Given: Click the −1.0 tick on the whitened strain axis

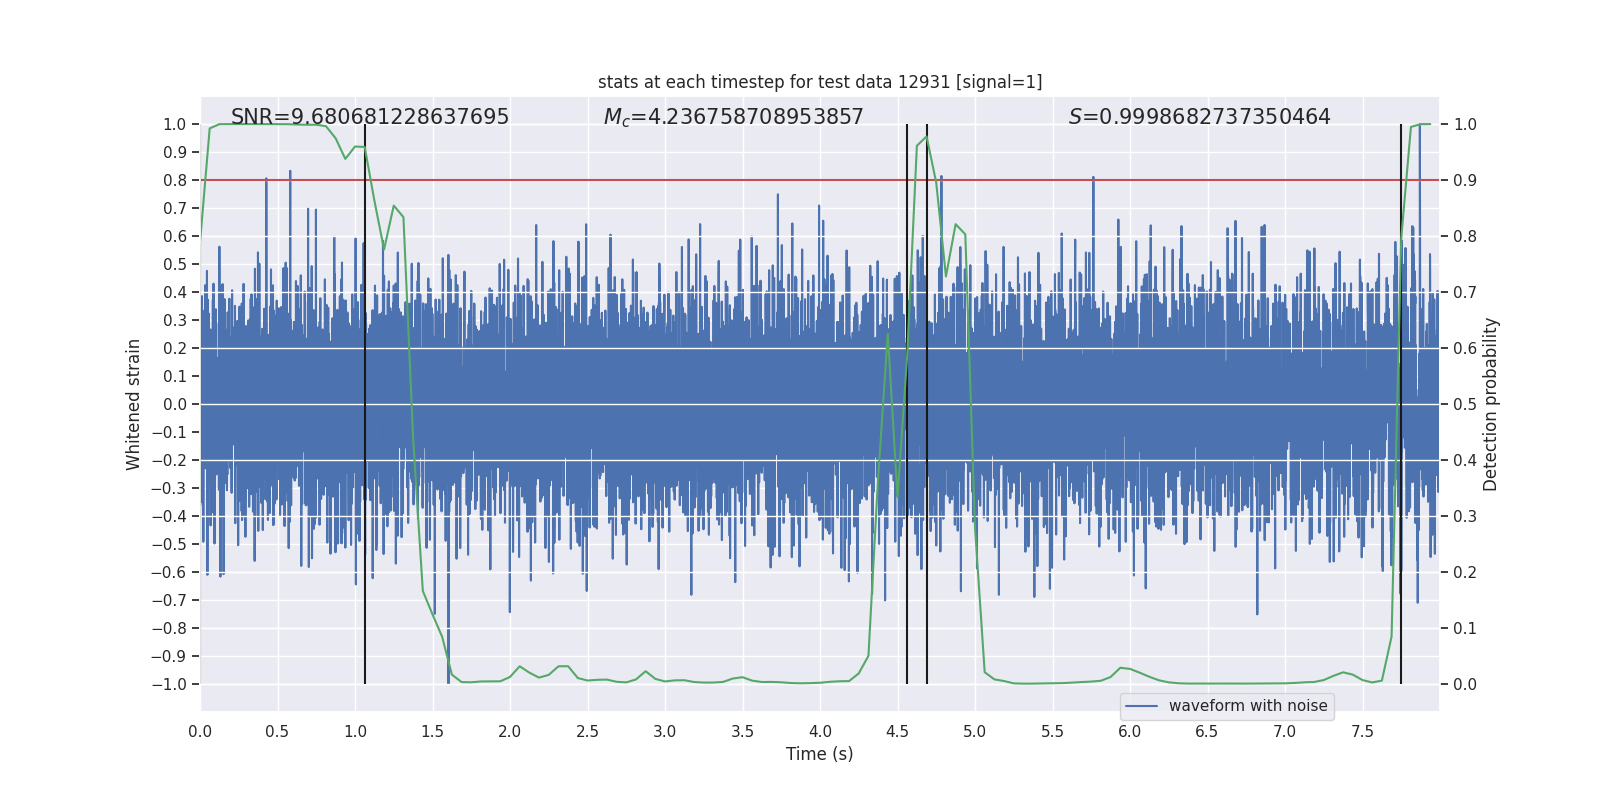Looking at the screenshot, I should pyautogui.click(x=169, y=684).
